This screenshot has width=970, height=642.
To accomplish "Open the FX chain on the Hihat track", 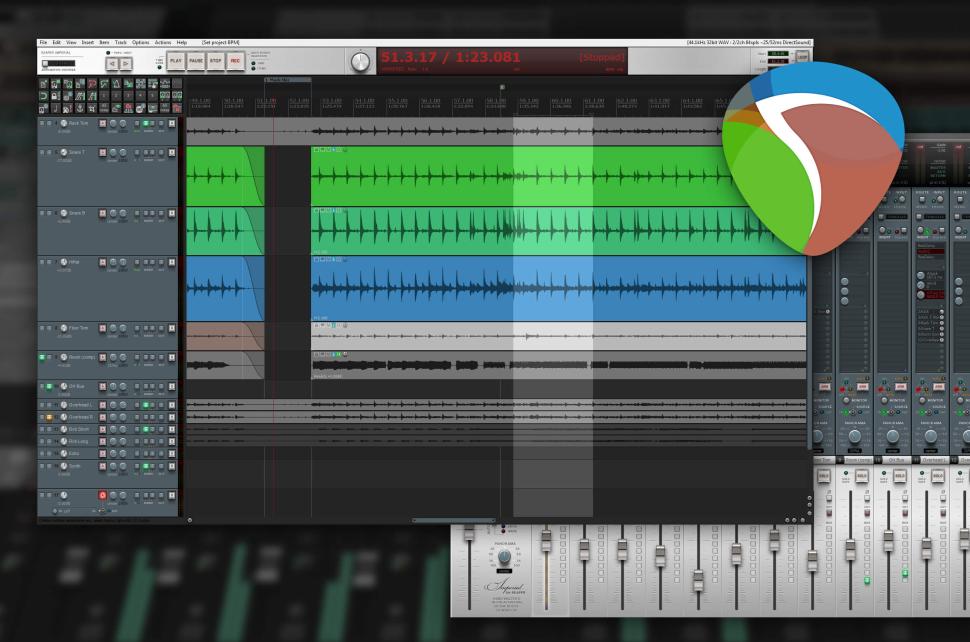I will (x=136, y=262).
